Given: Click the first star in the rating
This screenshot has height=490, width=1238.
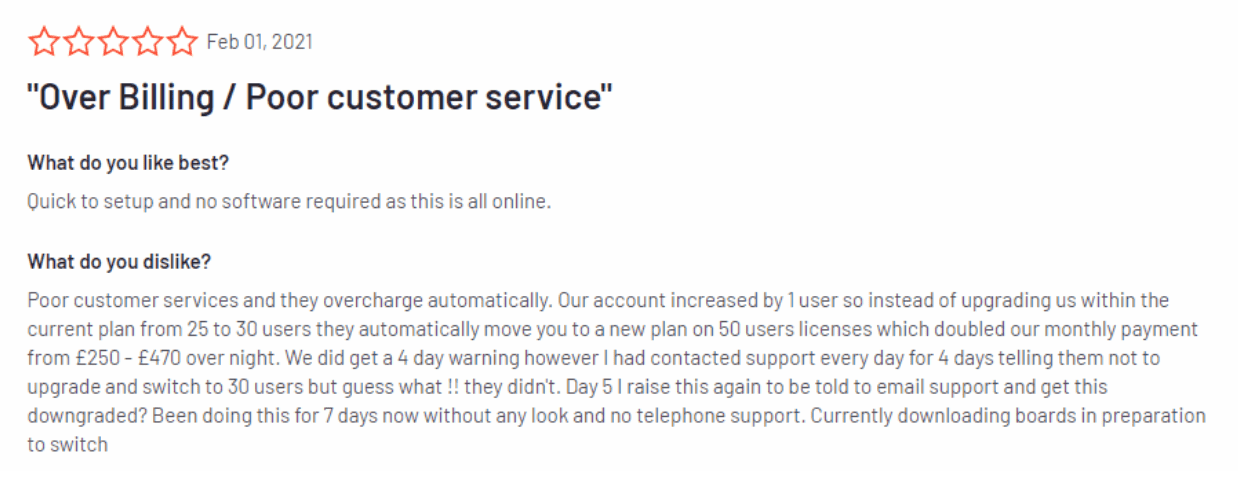Looking at the screenshot, I should (43, 42).
